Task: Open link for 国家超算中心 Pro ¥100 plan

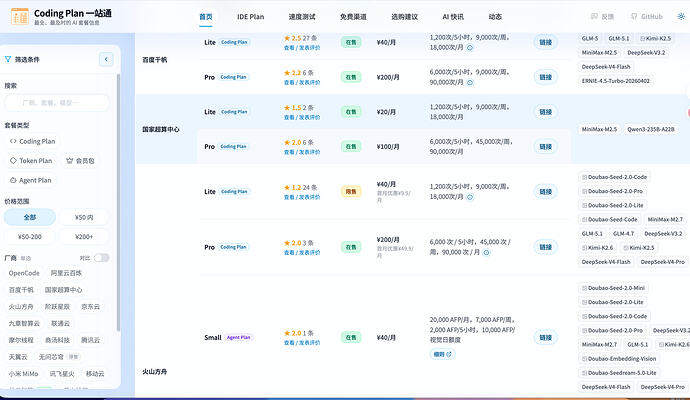Action: coord(545,147)
